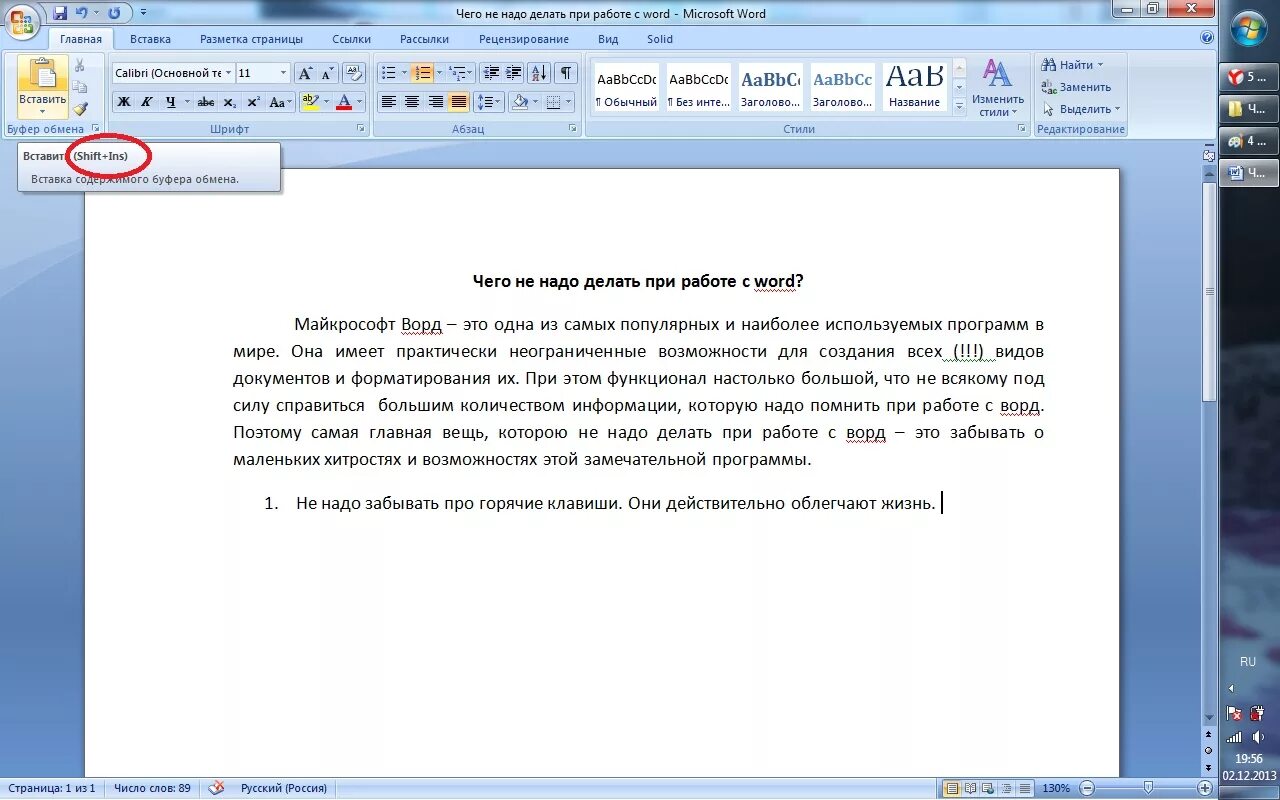Screen dimensions: 1280x800
Task: Switch to Full Screen Reading view
Action: [x=969, y=788]
